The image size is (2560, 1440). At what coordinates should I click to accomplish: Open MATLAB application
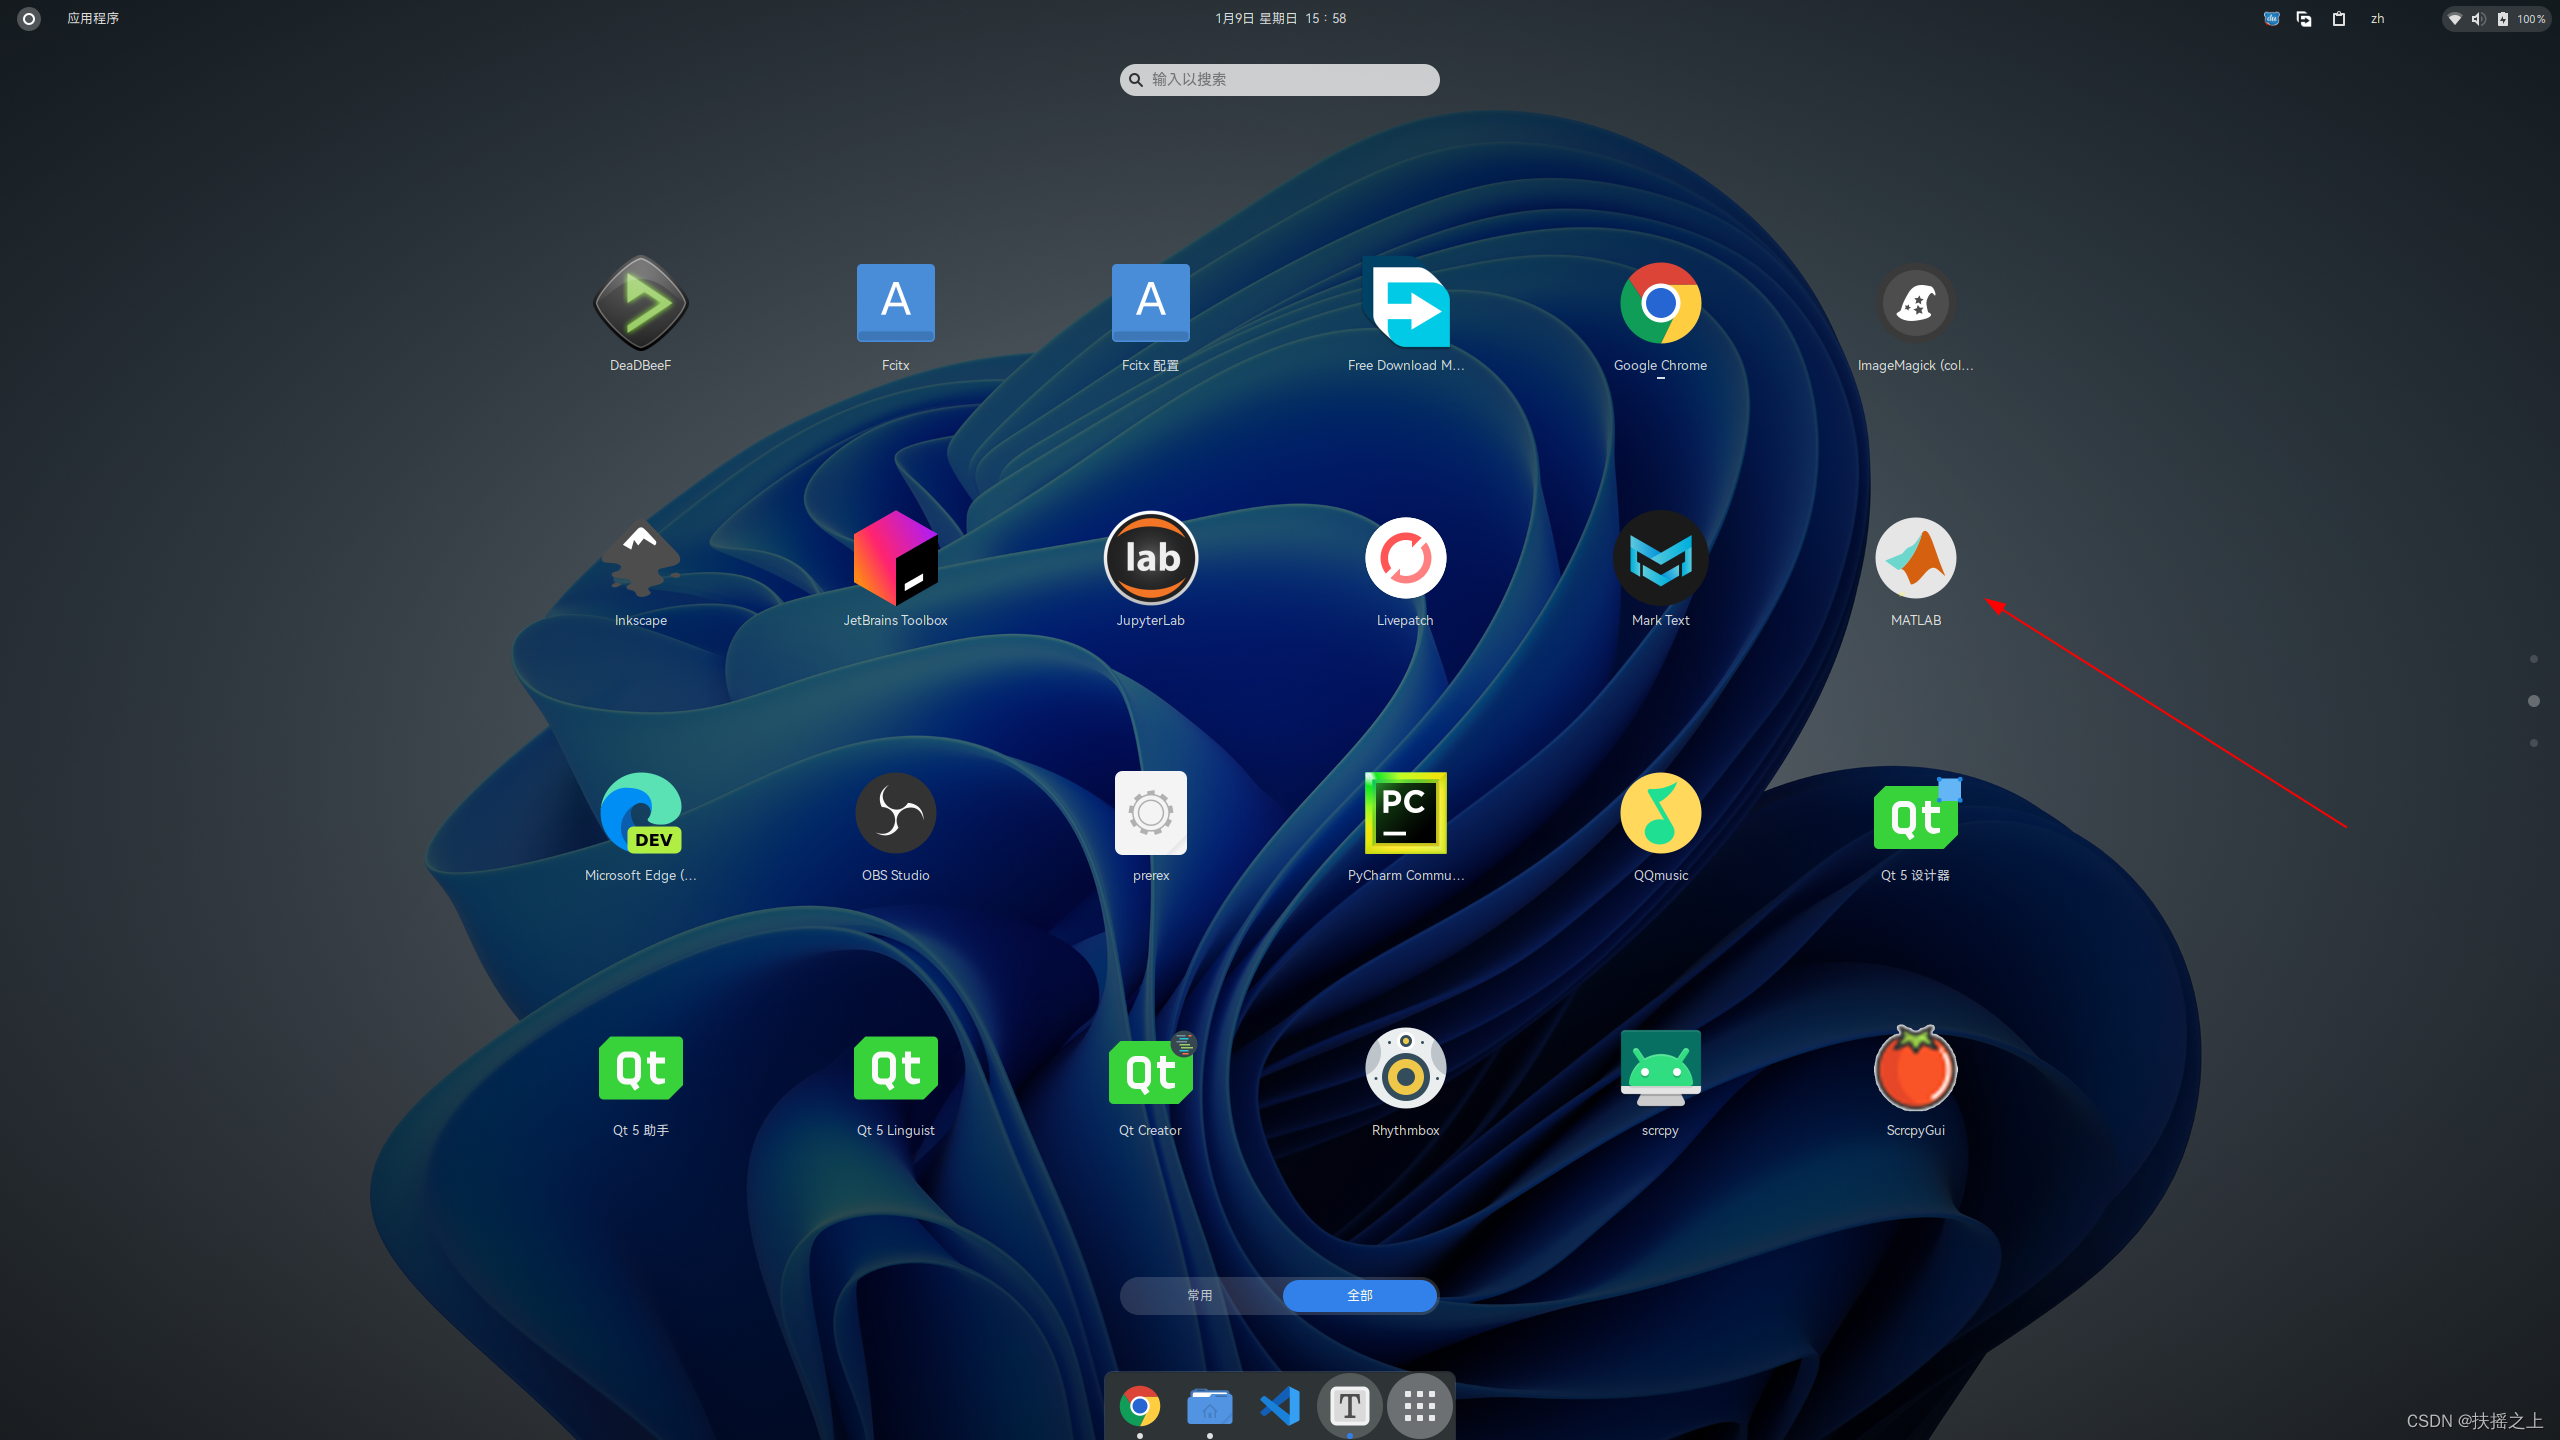[x=1915, y=557]
